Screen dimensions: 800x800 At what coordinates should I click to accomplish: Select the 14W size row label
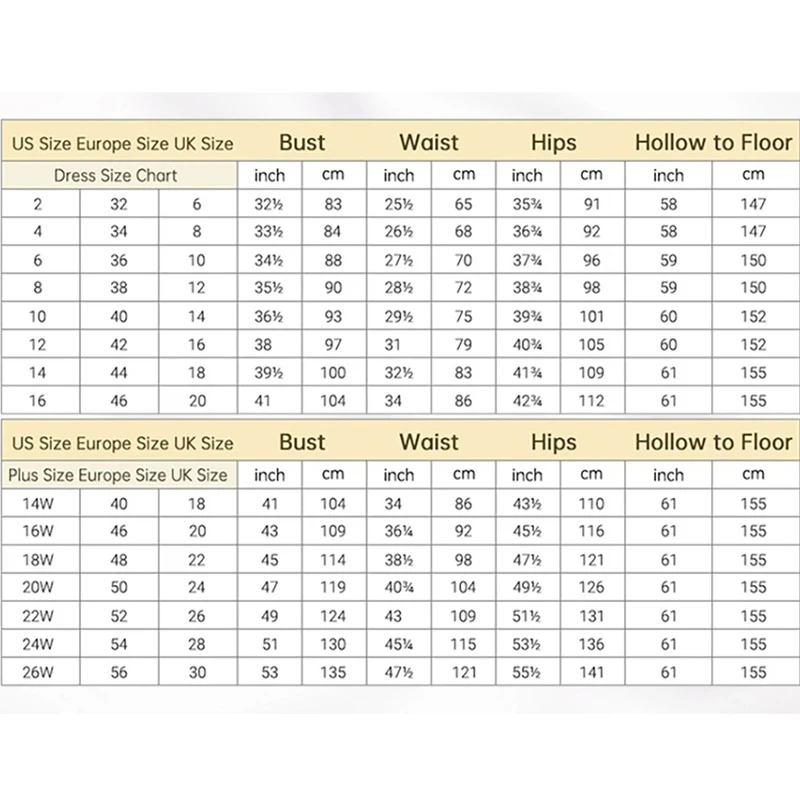(41, 503)
